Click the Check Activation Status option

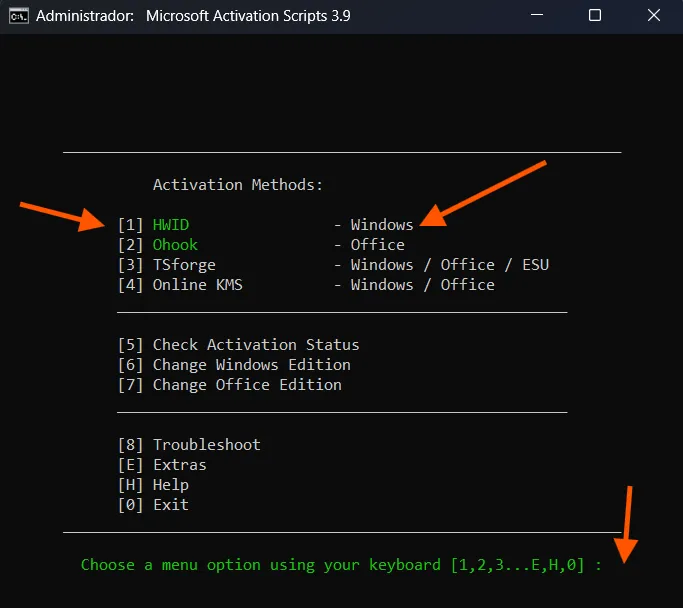click(x=255, y=345)
